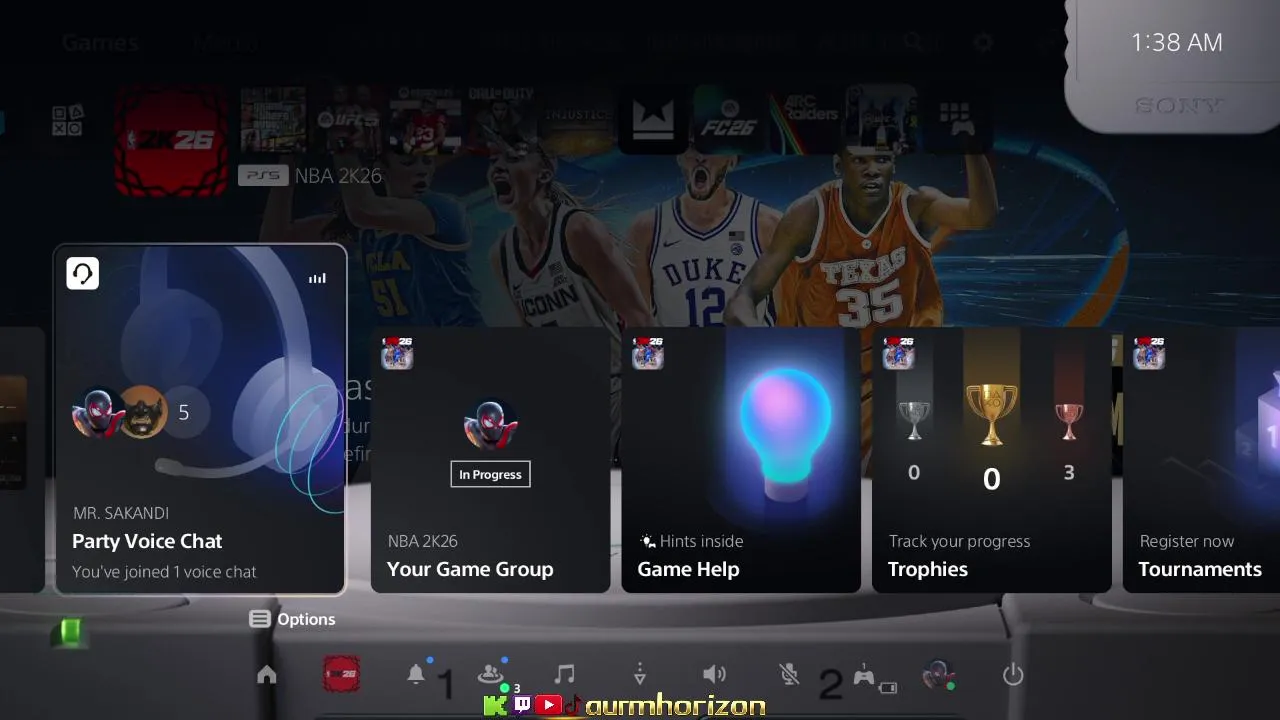Open the NBA 2K26 switcher icon
This screenshot has height=720, width=1280.
341,675
